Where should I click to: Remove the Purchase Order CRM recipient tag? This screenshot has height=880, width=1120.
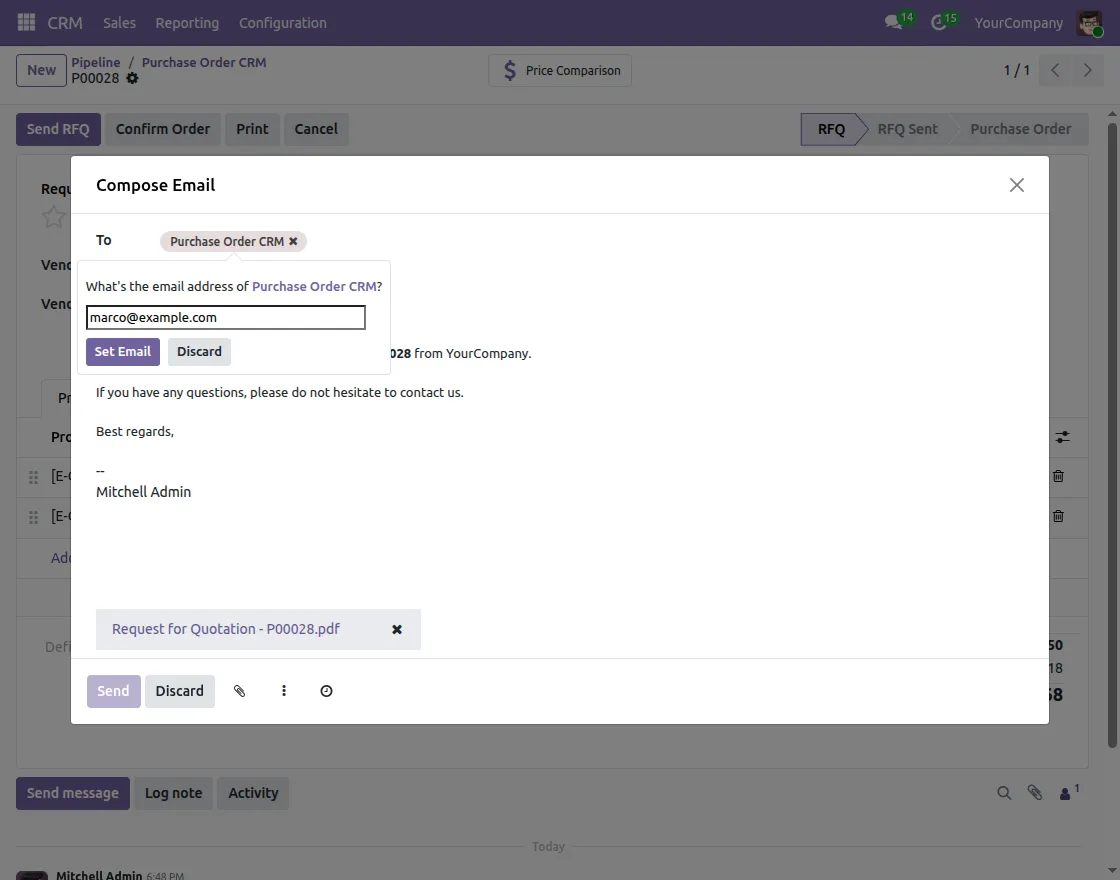pyautogui.click(x=293, y=241)
